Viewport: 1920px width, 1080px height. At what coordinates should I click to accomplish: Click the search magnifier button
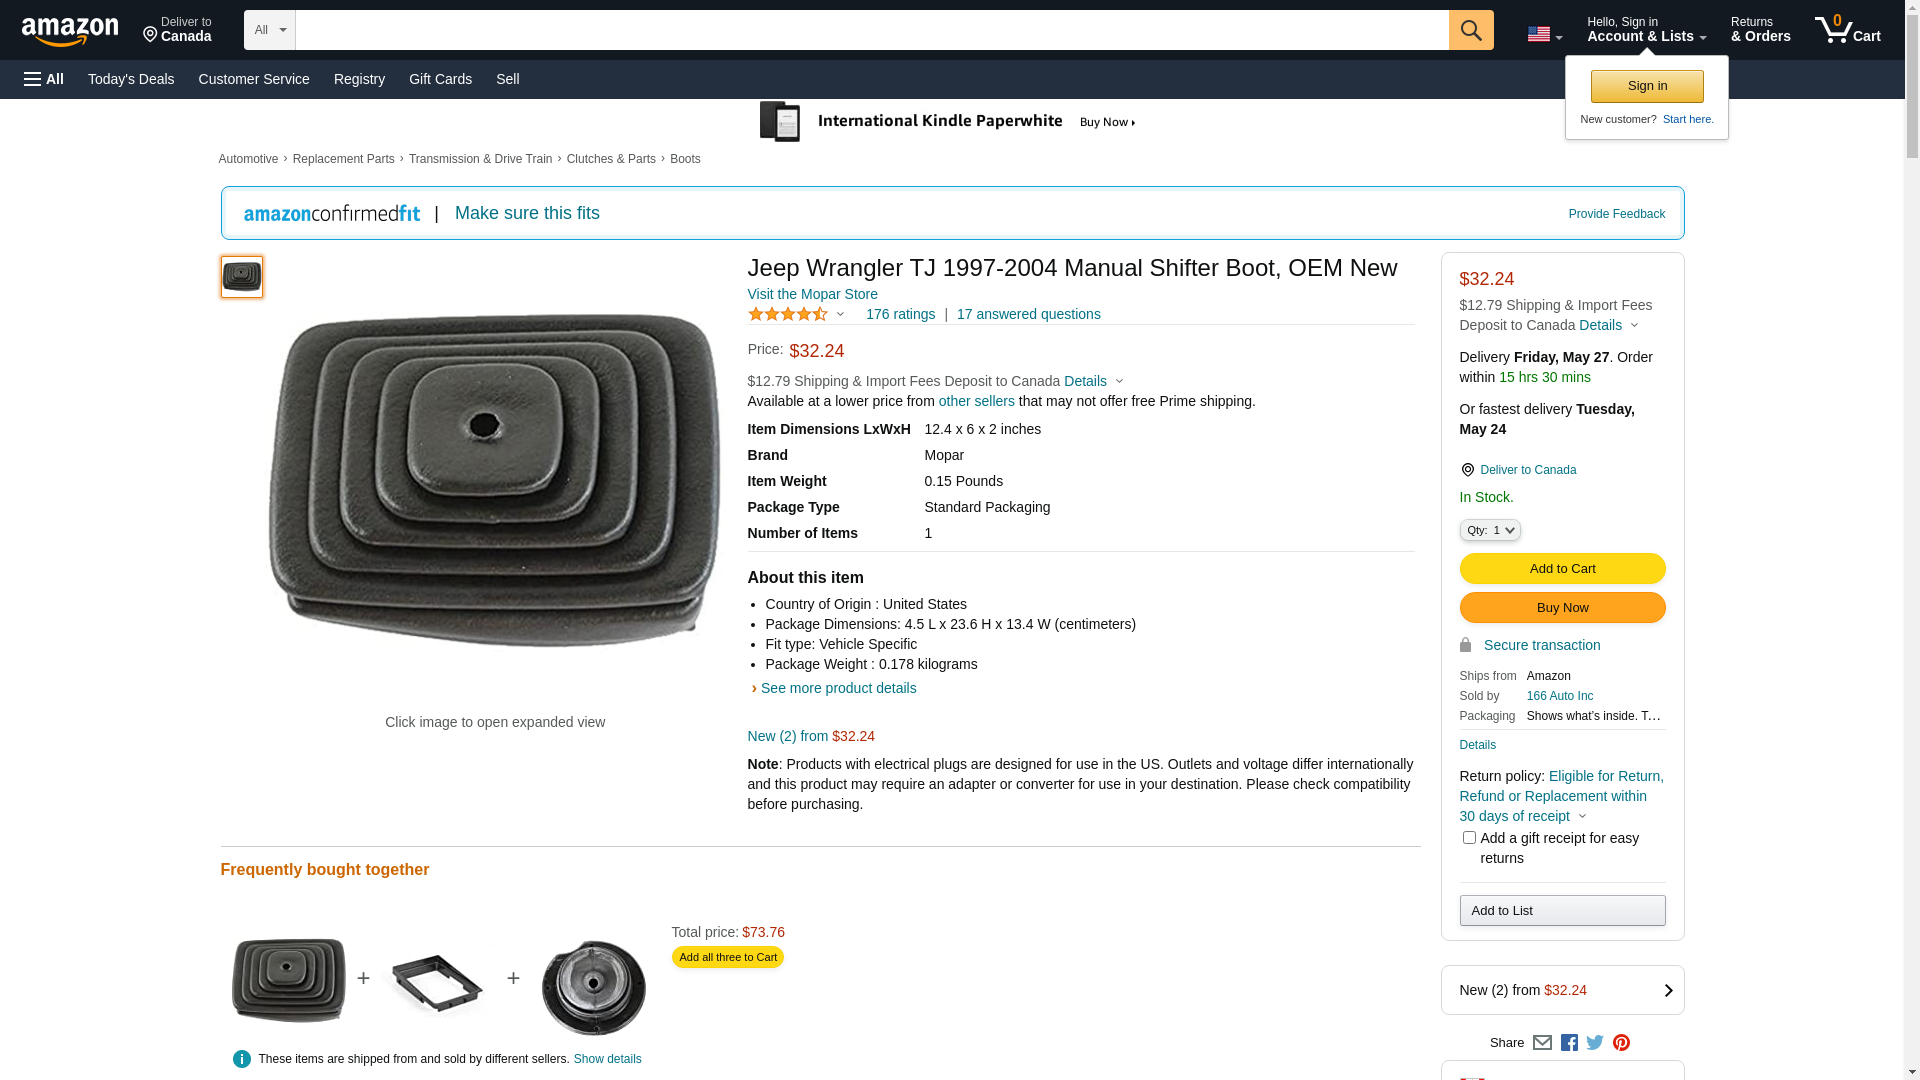point(1470,30)
